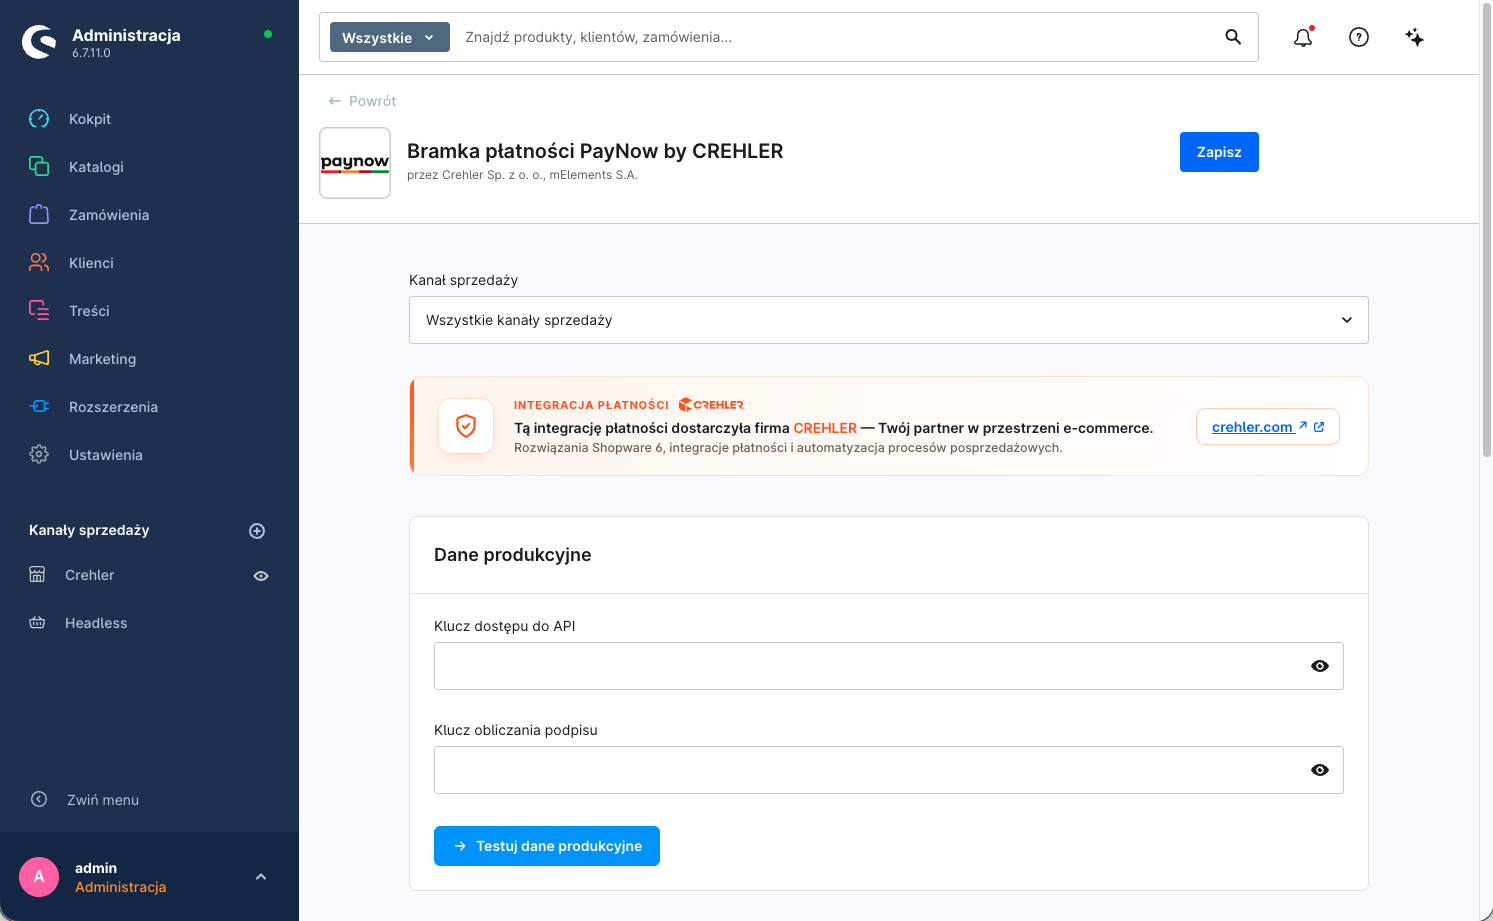
Task: Click the green online status dot
Action: (268, 34)
